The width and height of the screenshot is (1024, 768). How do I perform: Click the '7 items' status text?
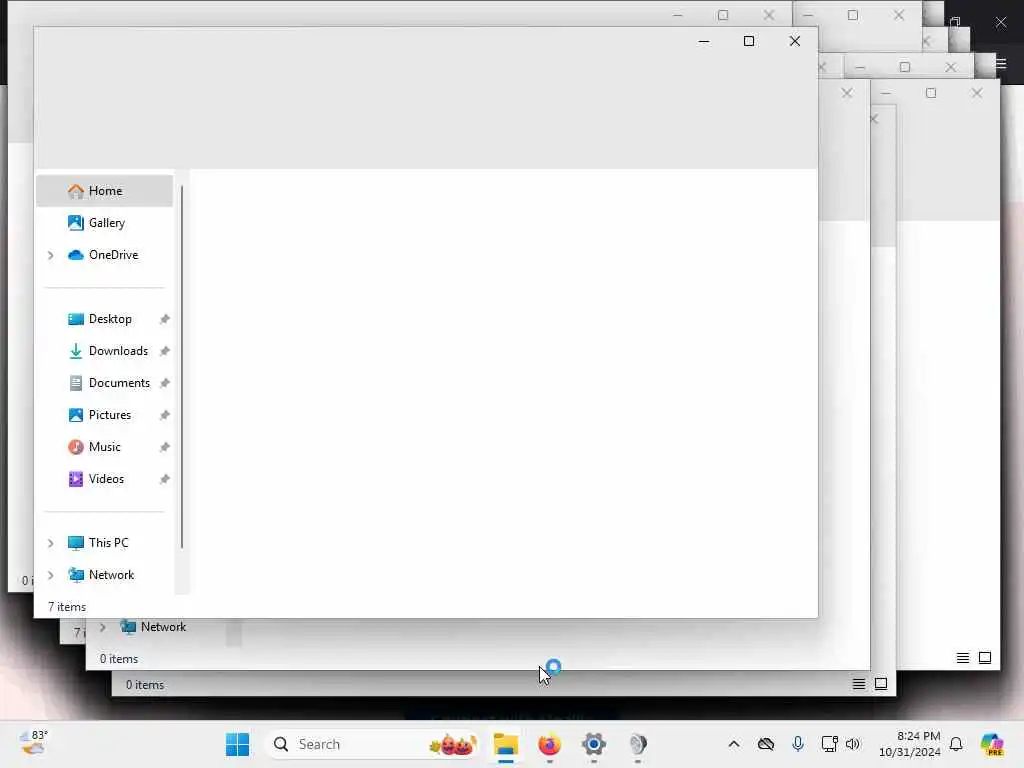pyautogui.click(x=67, y=607)
